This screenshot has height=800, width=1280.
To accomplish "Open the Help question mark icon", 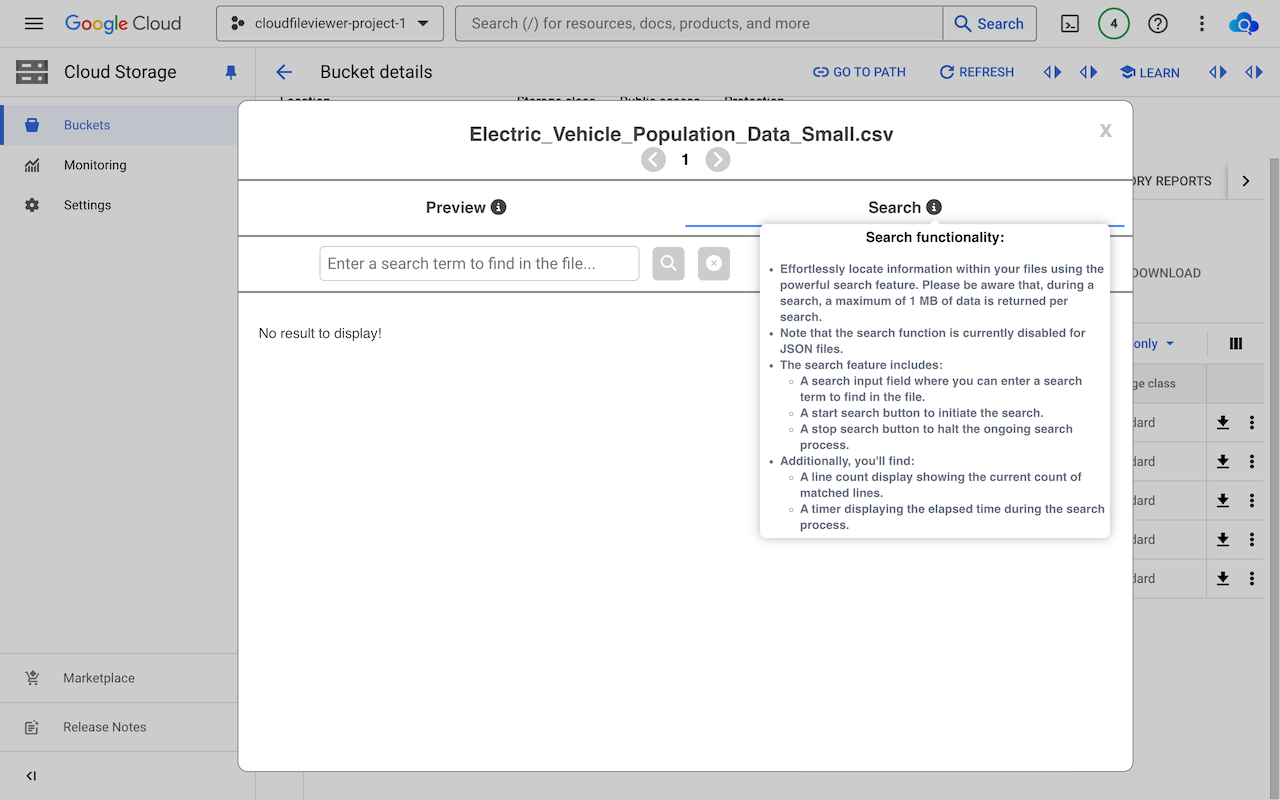I will (1157, 23).
